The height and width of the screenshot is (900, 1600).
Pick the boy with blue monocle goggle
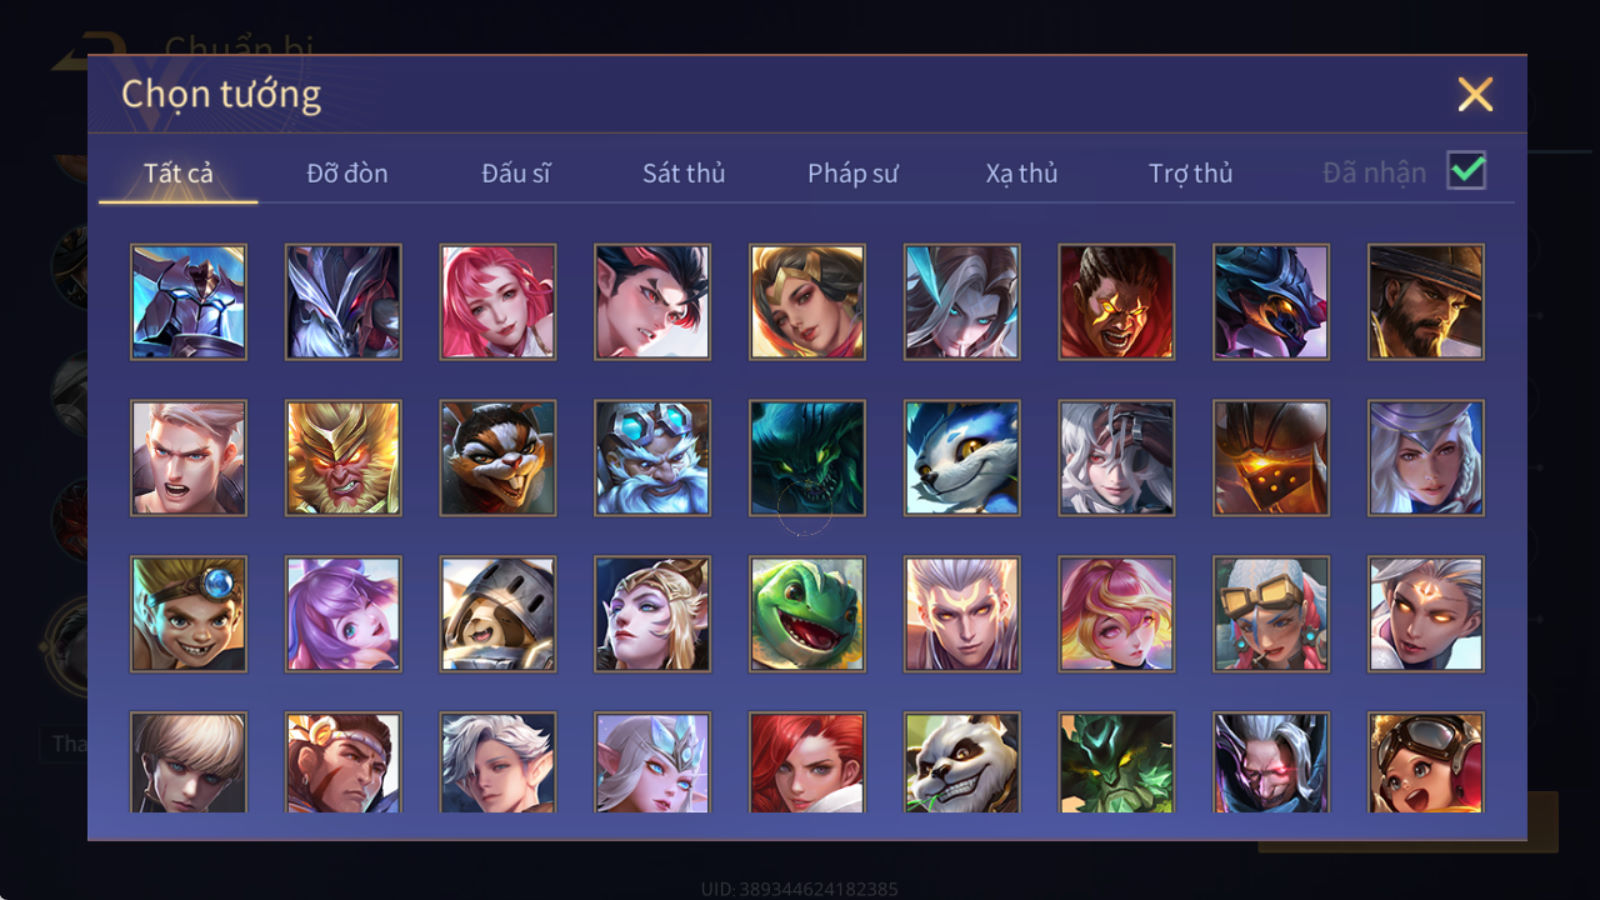pyautogui.click(x=188, y=614)
